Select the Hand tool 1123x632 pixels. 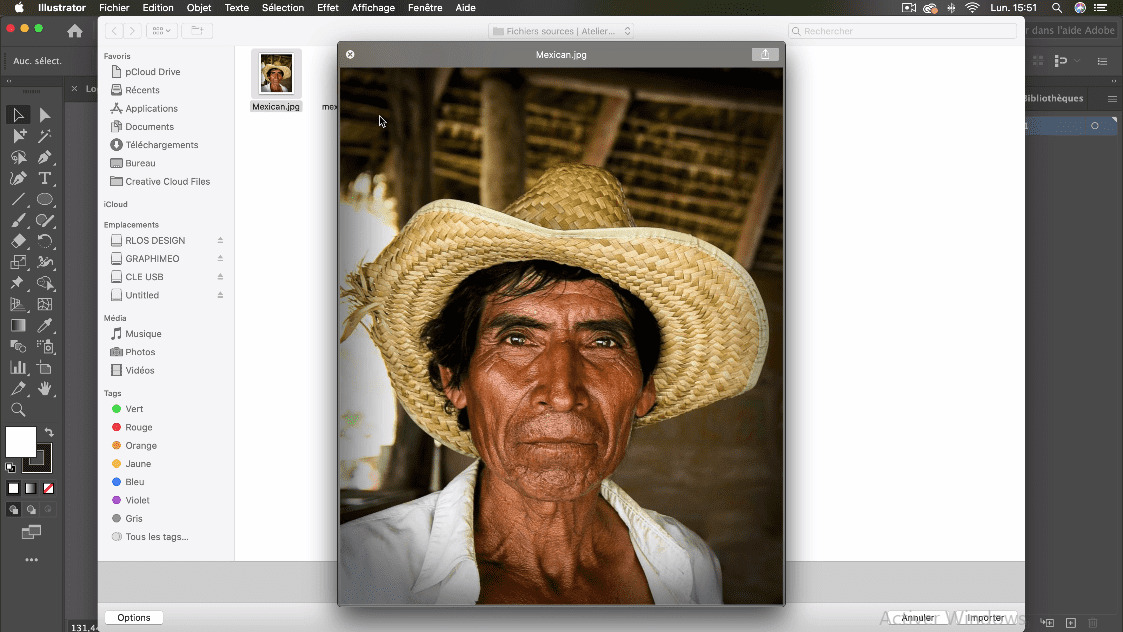click(x=44, y=389)
